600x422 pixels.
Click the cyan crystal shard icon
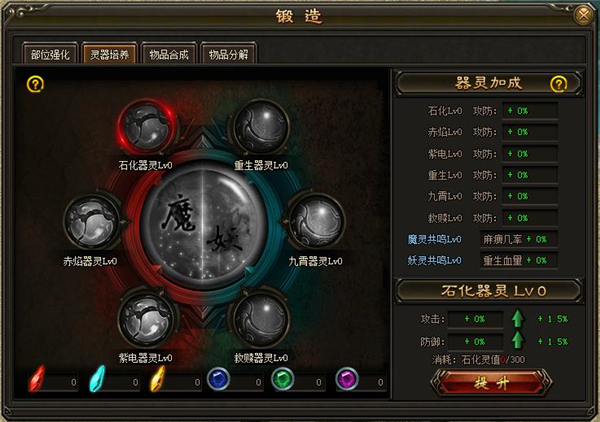(97, 379)
